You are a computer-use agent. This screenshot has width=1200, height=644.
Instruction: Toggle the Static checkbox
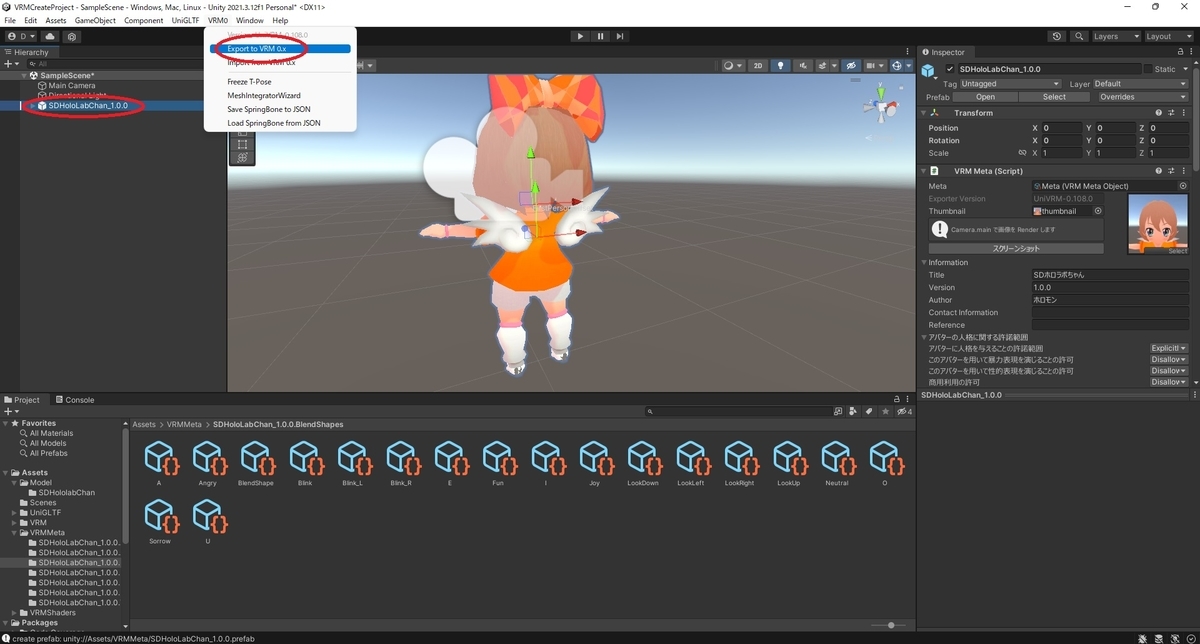point(1147,69)
